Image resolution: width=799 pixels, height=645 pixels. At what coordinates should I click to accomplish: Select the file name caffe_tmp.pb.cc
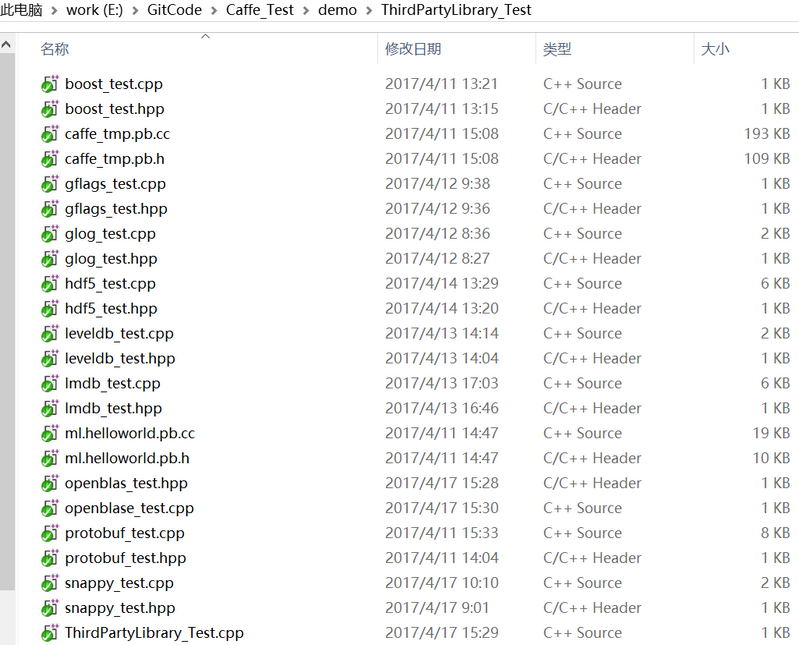117,134
